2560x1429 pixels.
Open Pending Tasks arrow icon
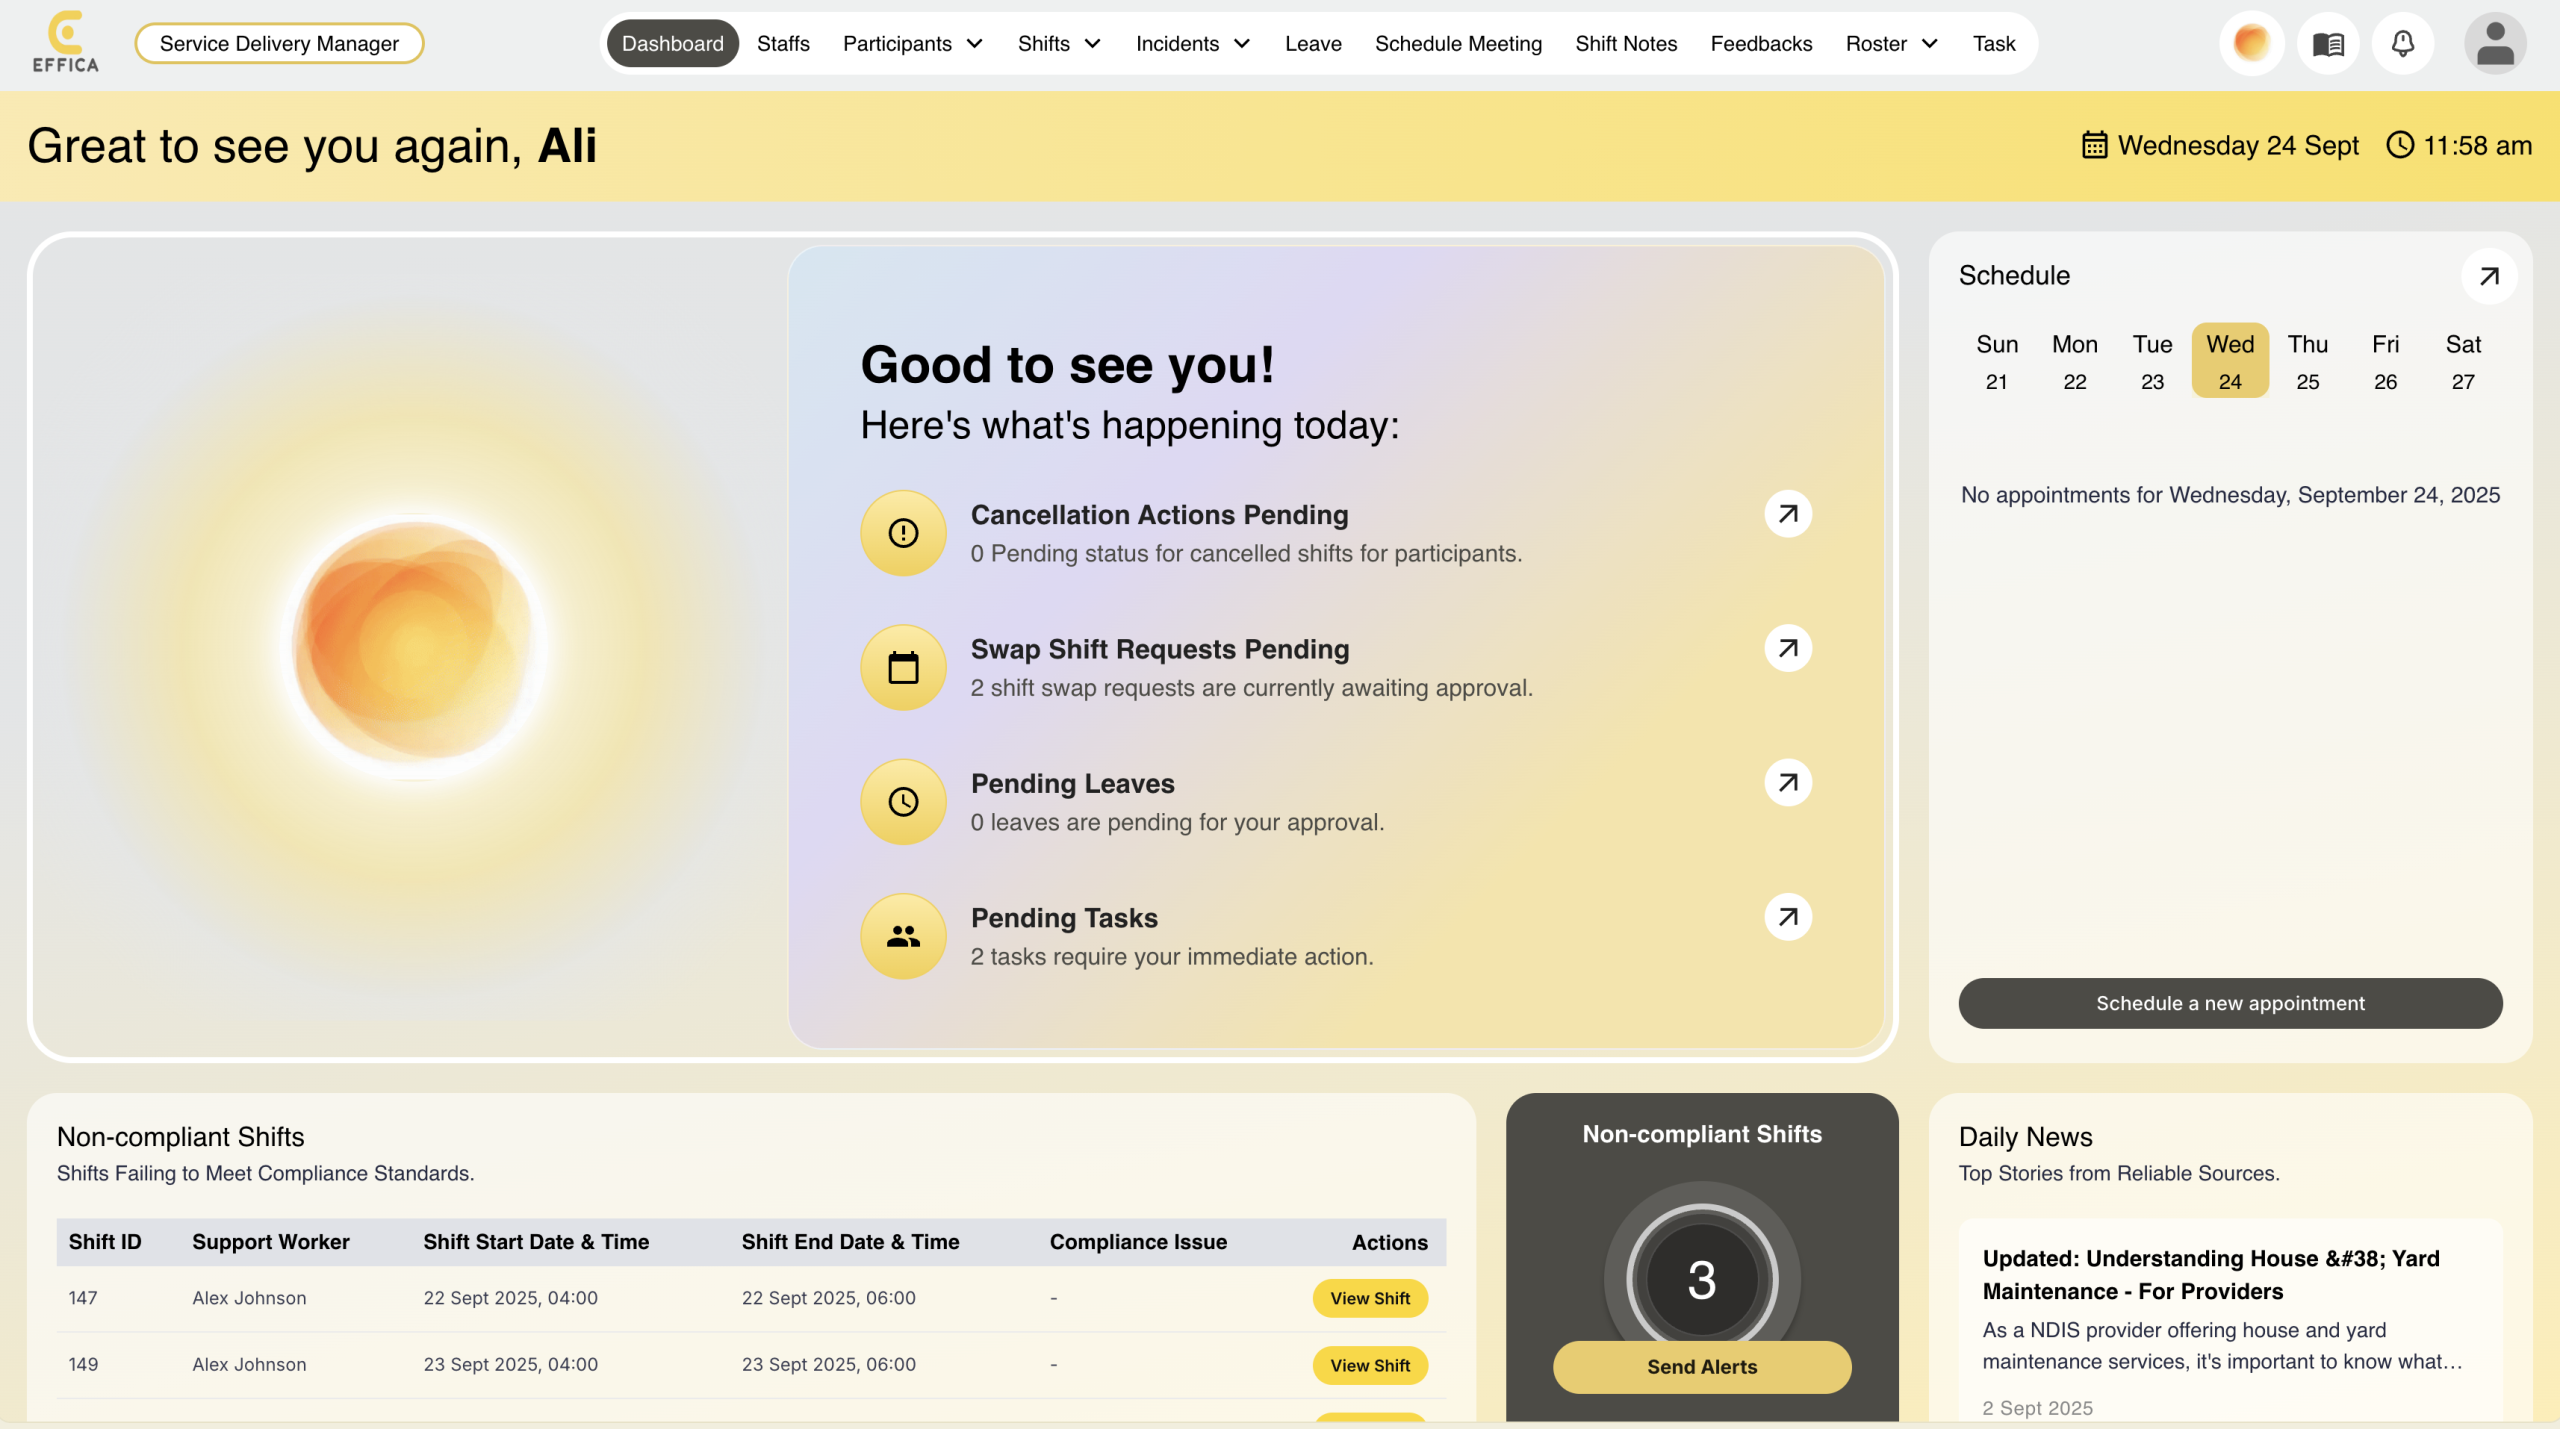(1788, 917)
